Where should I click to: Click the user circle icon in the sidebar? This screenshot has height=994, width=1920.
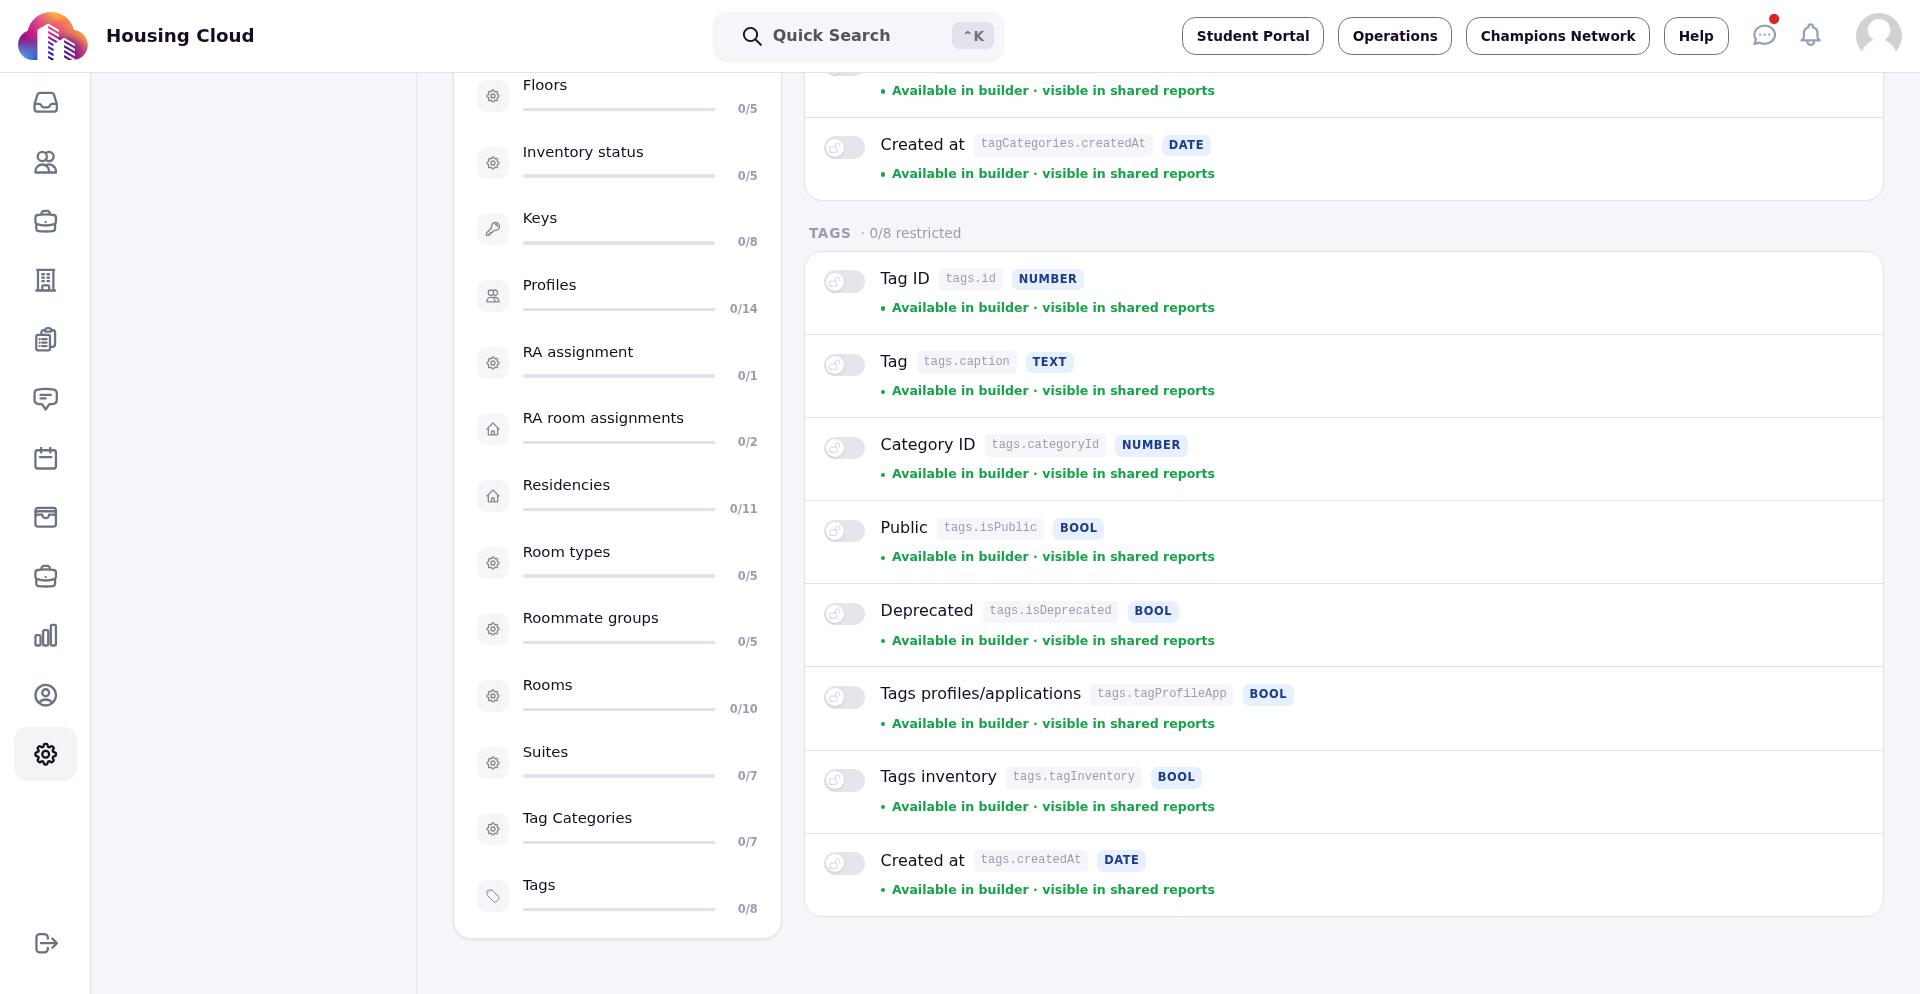point(45,695)
